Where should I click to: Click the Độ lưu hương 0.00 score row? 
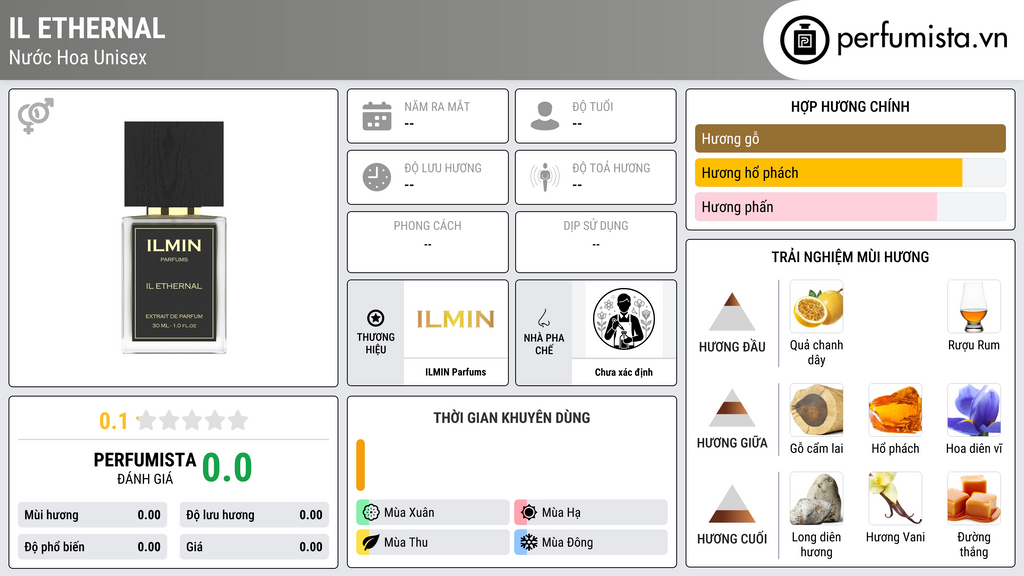pyautogui.click(x=254, y=515)
